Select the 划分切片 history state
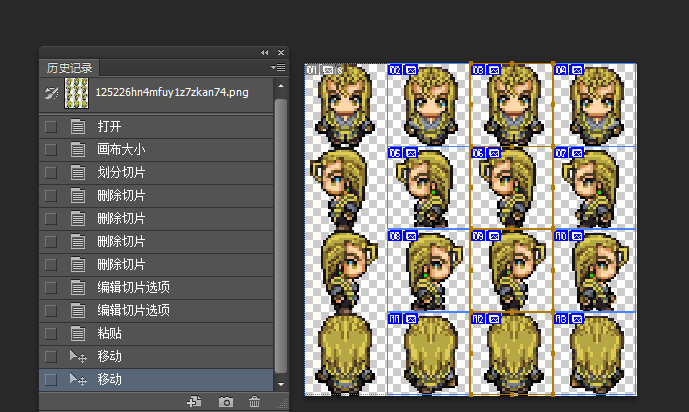Viewport: 689px width, 412px height. point(156,172)
